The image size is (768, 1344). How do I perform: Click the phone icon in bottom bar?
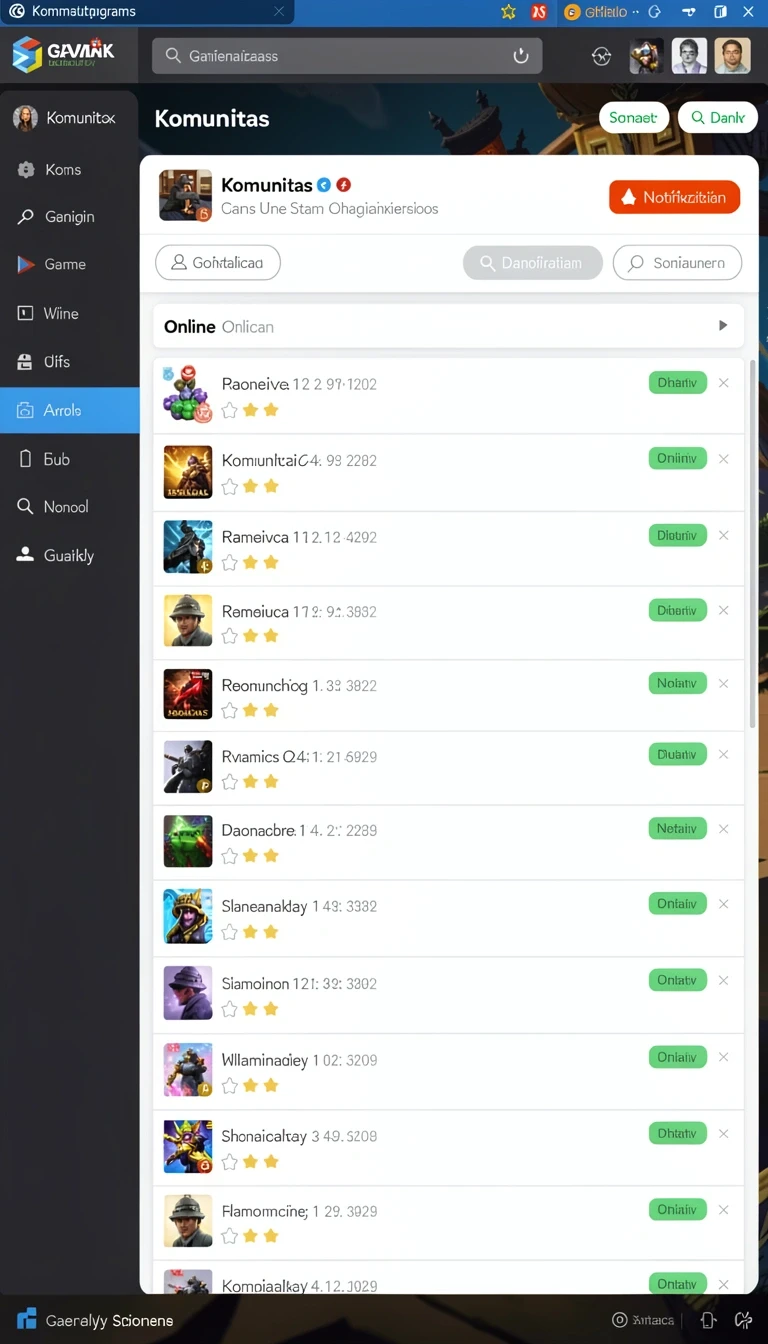pos(708,1320)
